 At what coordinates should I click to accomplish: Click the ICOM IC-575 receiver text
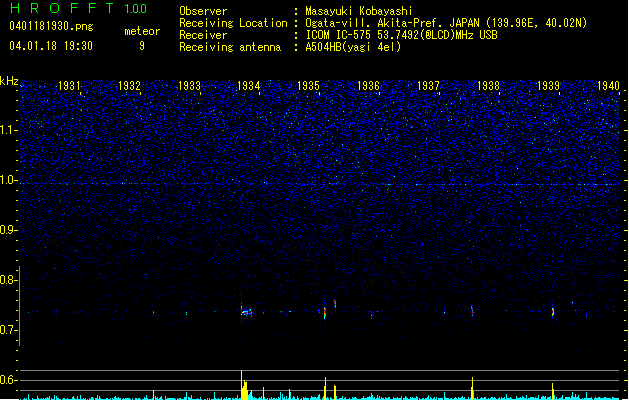pos(401,35)
